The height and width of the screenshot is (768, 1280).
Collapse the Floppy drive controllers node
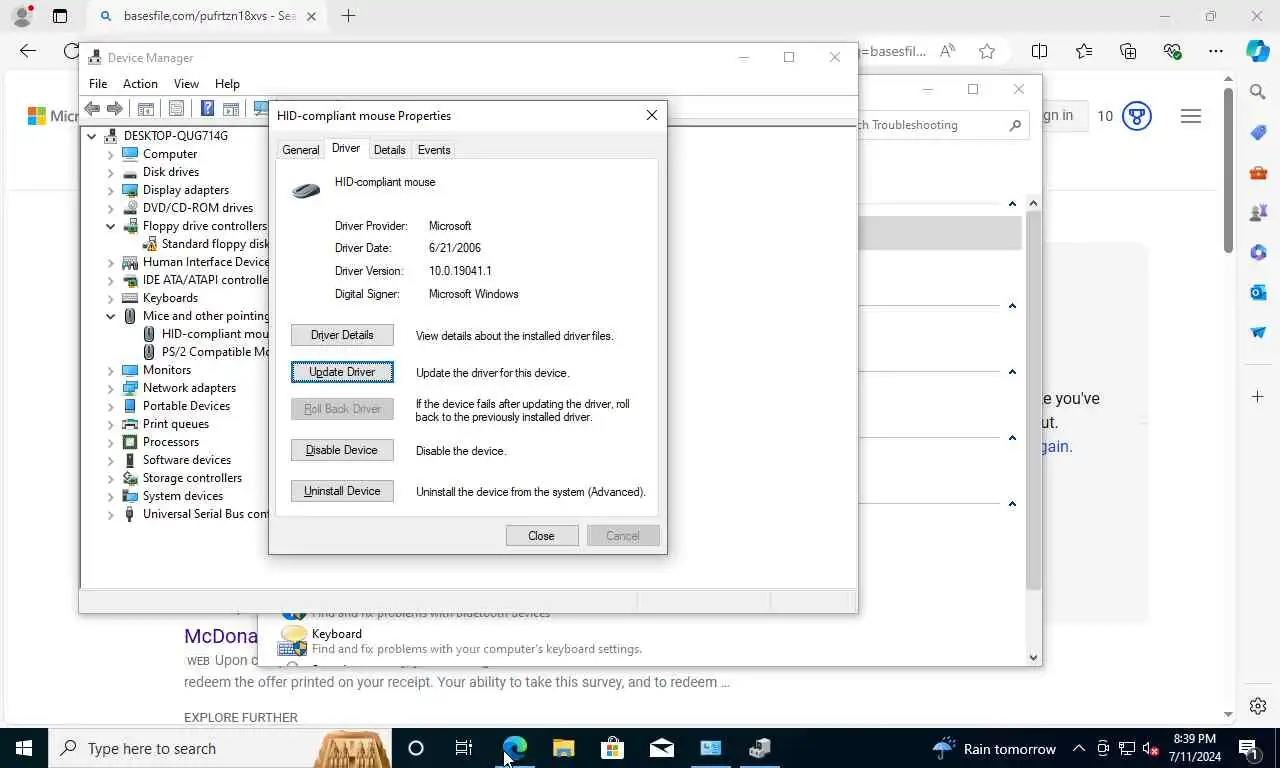[x=111, y=226]
